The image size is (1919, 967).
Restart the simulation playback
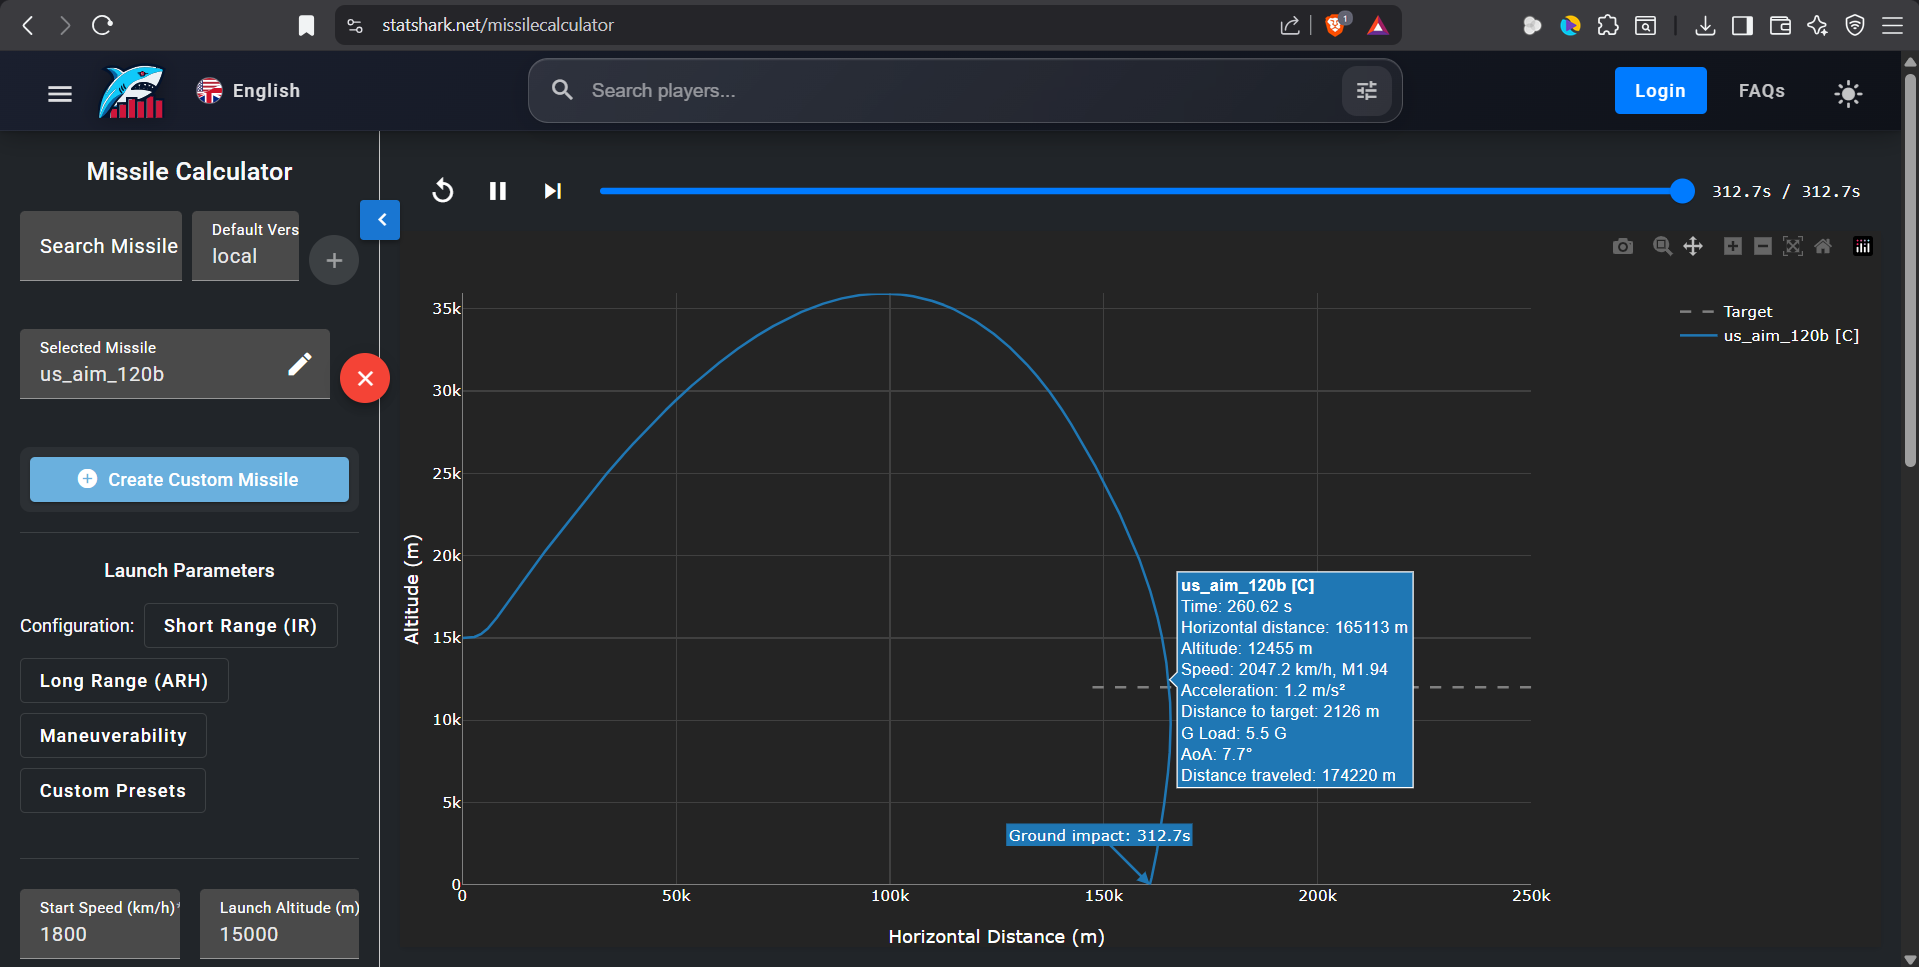point(443,191)
